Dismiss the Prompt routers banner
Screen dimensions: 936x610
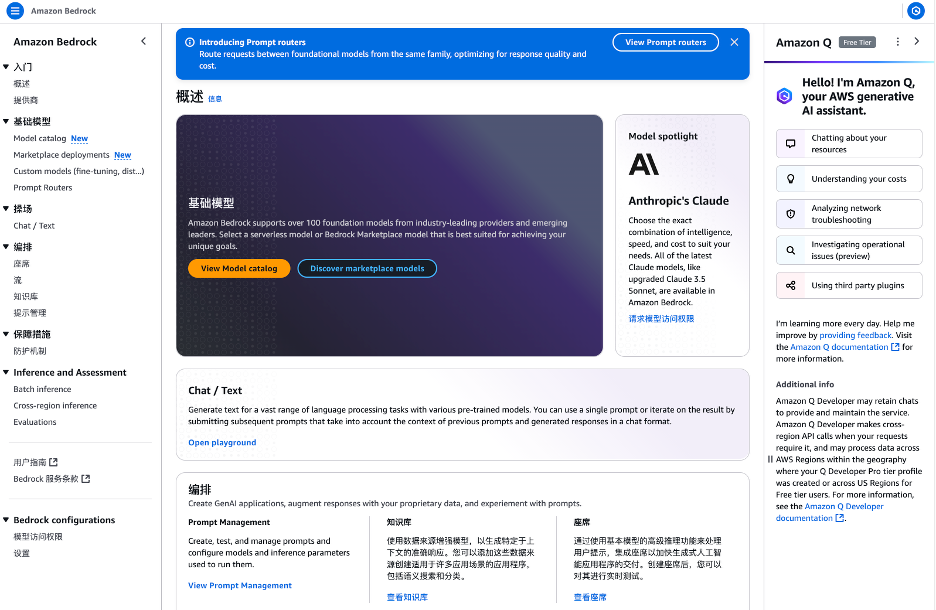tap(734, 42)
